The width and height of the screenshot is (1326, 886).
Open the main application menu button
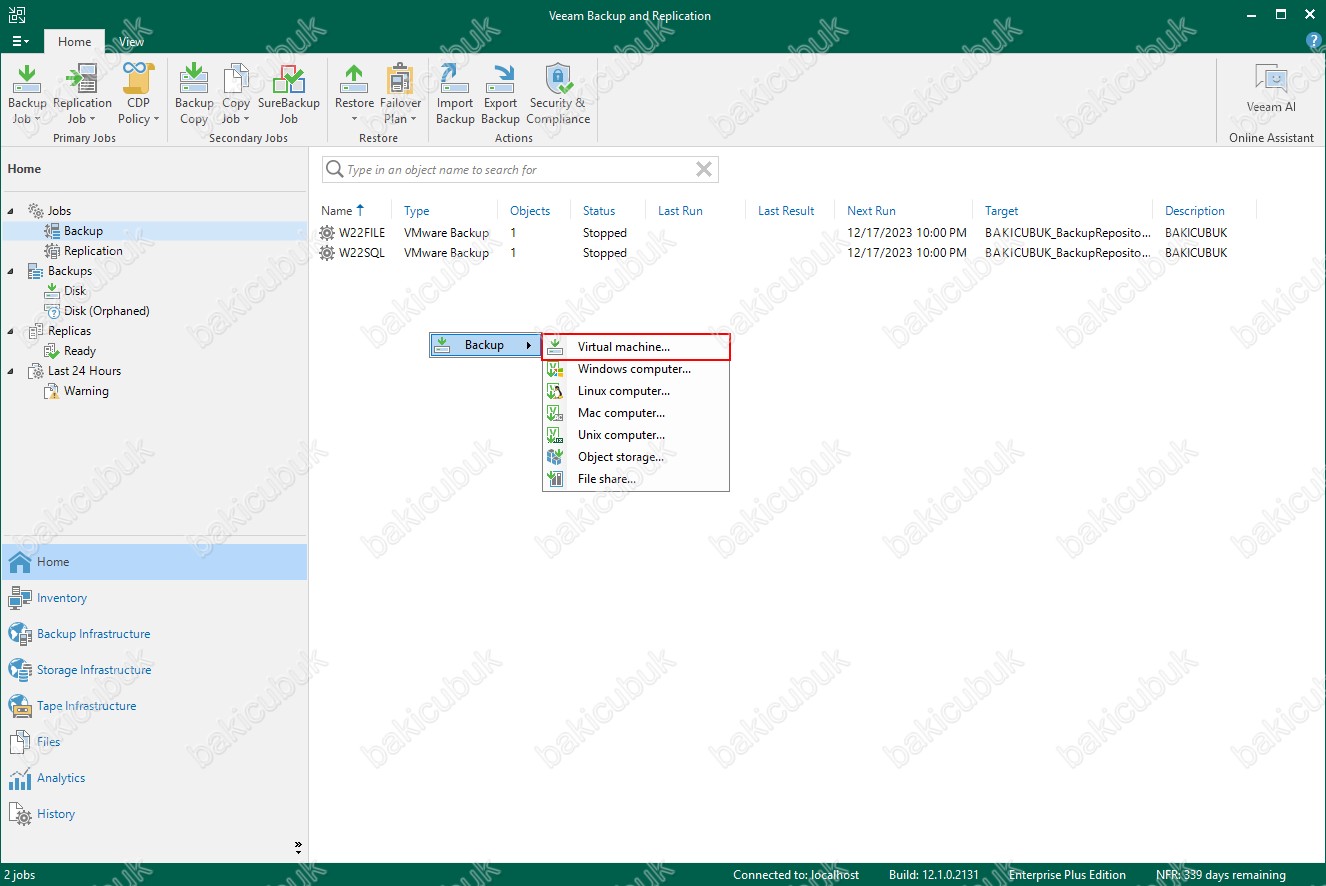(x=21, y=41)
